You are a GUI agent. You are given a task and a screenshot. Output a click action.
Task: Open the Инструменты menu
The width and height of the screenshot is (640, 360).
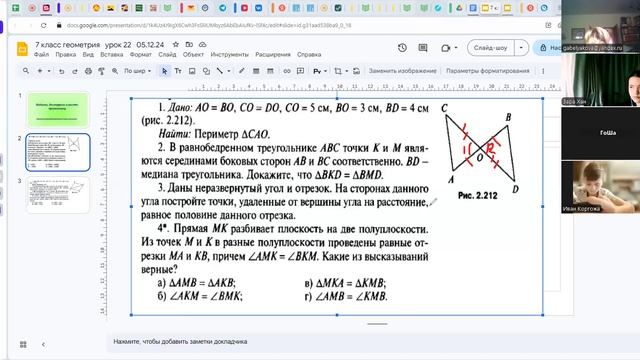point(229,54)
